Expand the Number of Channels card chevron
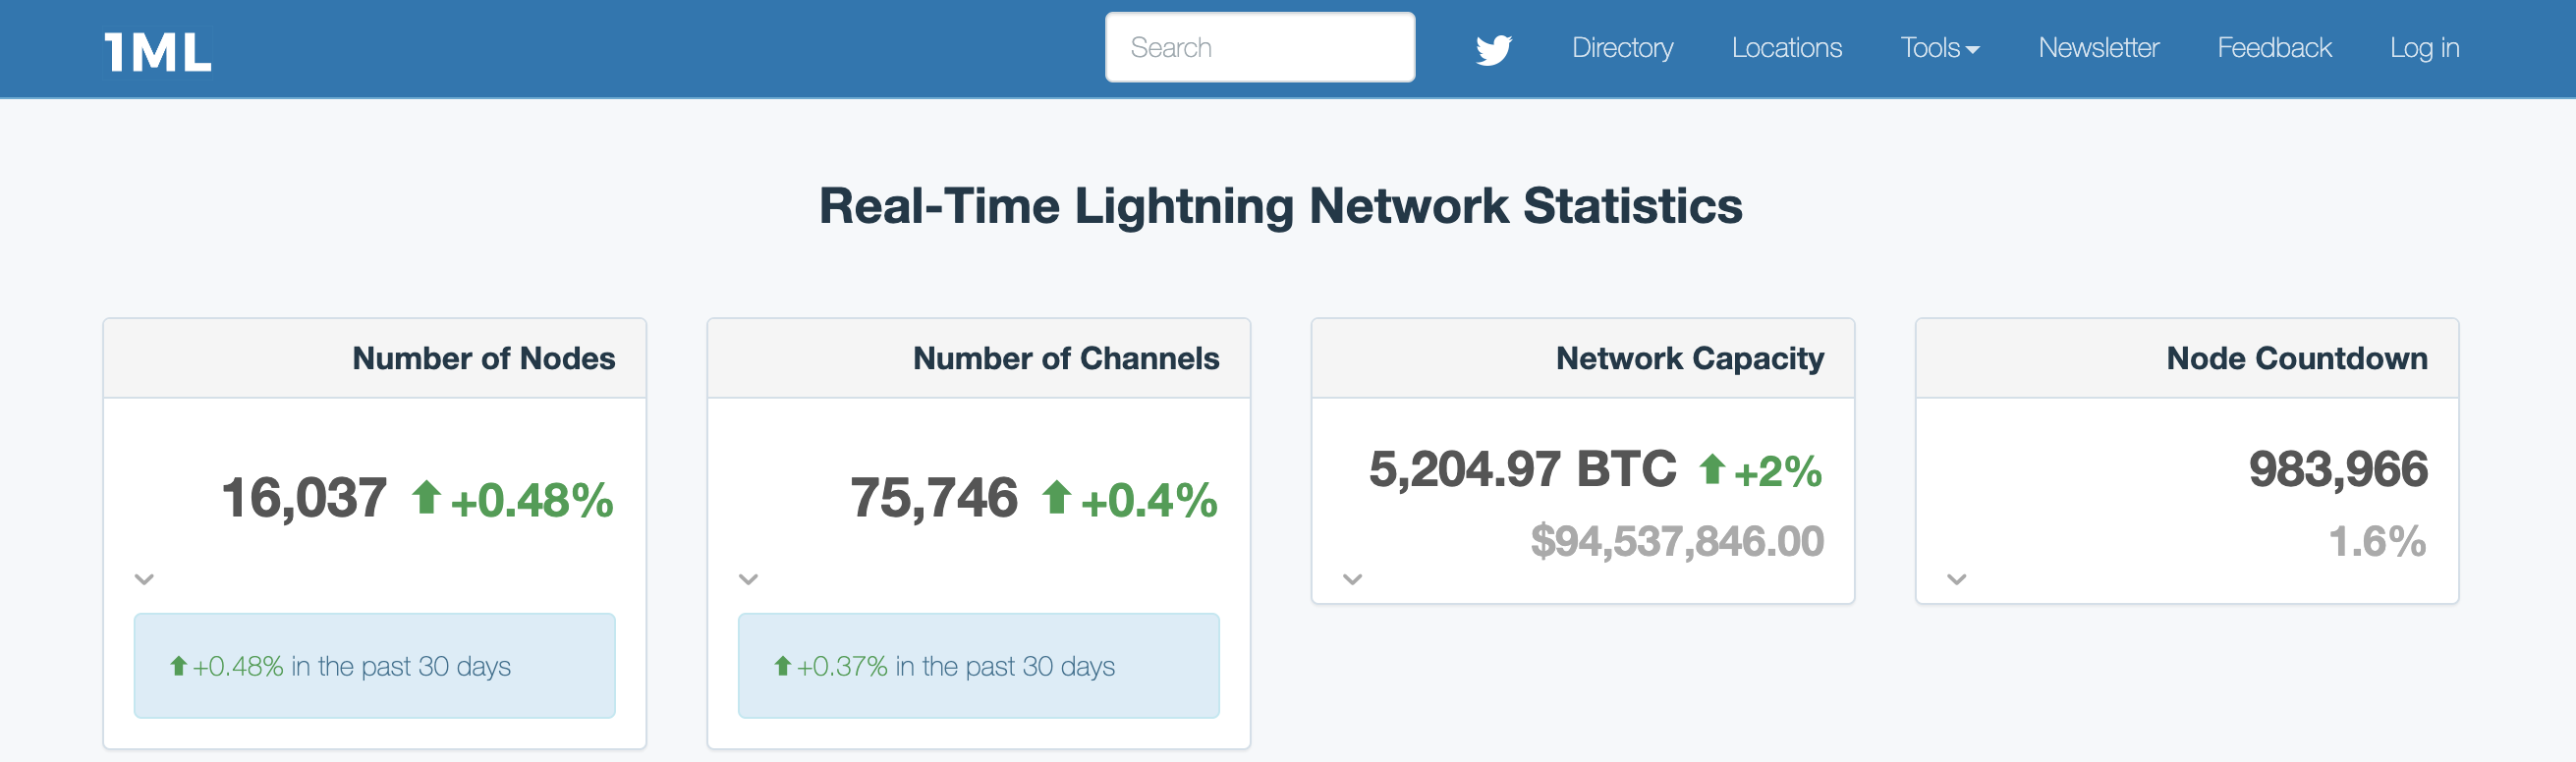The height and width of the screenshot is (762, 2576). tap(749, 579)
